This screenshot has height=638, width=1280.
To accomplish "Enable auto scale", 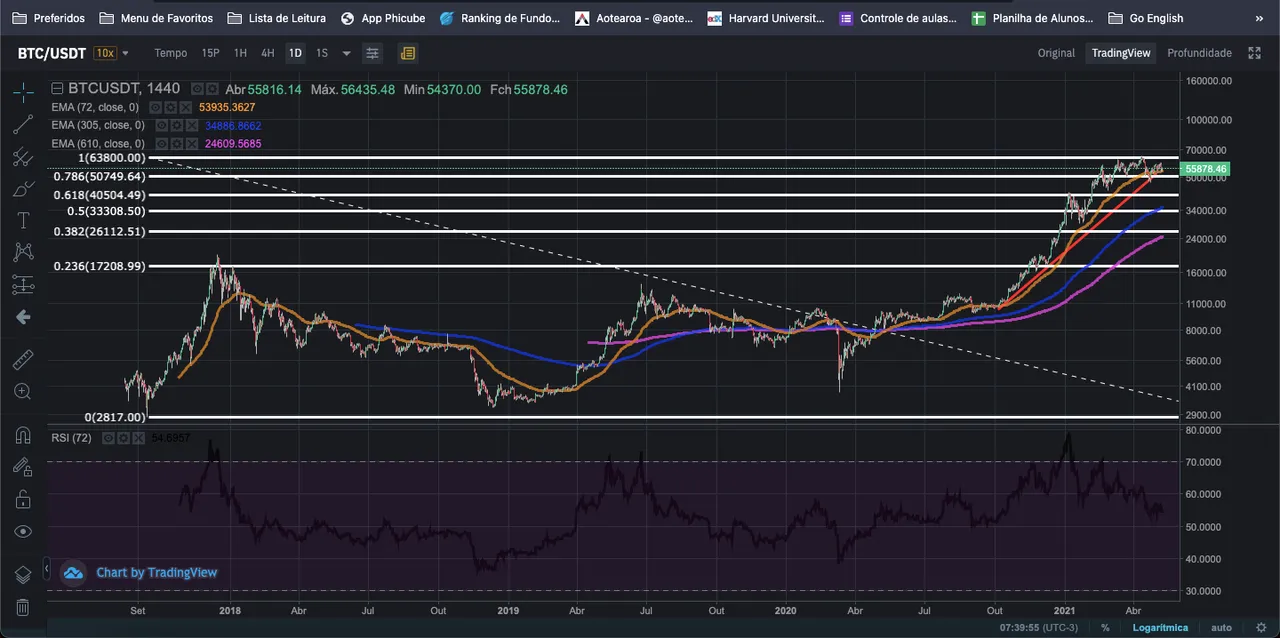I will point(1221,628).
